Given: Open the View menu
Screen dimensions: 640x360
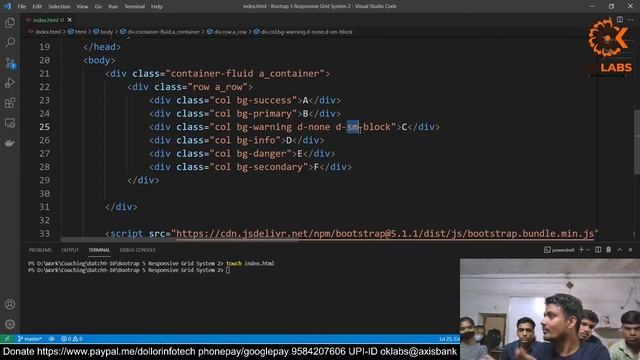Looking at the screenshot, I should (82, 7).
